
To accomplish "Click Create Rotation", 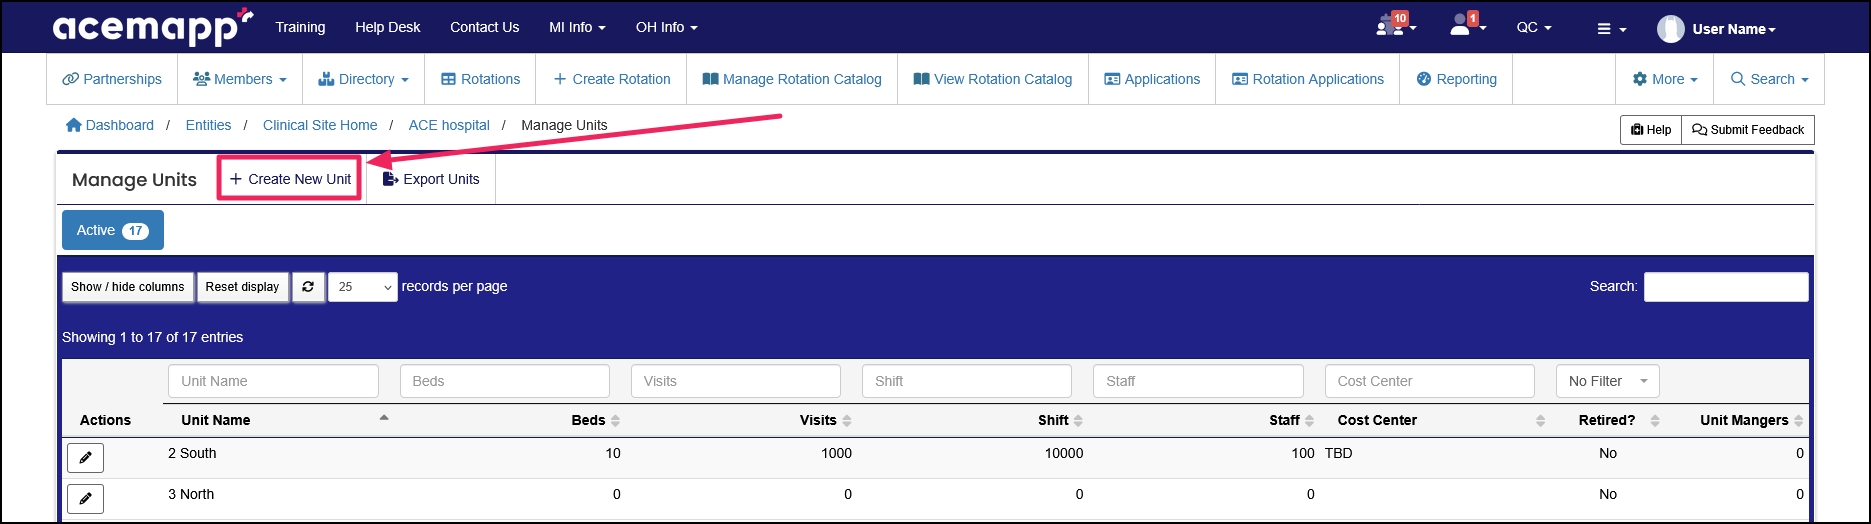I will pos(611,79).
